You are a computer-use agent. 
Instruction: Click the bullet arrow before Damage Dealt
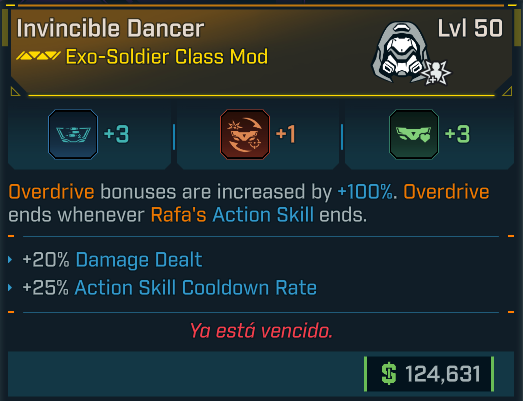[10, 260]
